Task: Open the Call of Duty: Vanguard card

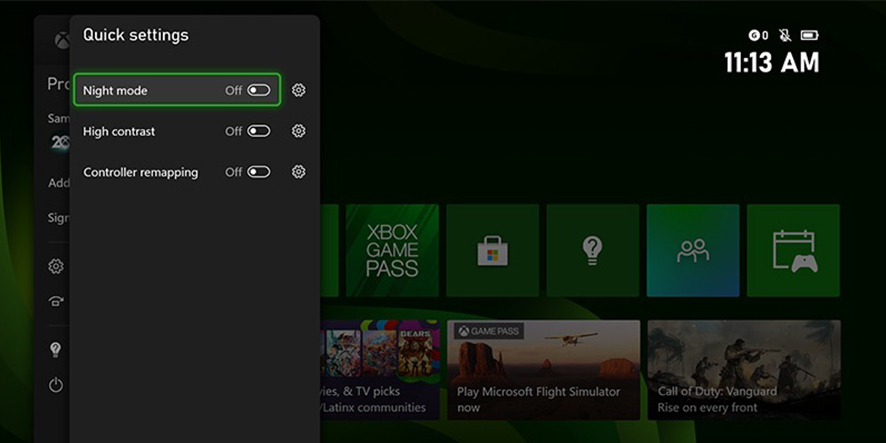Action: pos(744,370)
